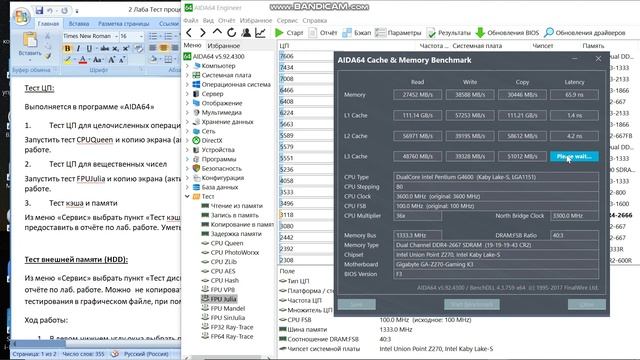Toggle strikethrough formatting in Word
This screenshot has width=640, height=360.
pos(104,48)
